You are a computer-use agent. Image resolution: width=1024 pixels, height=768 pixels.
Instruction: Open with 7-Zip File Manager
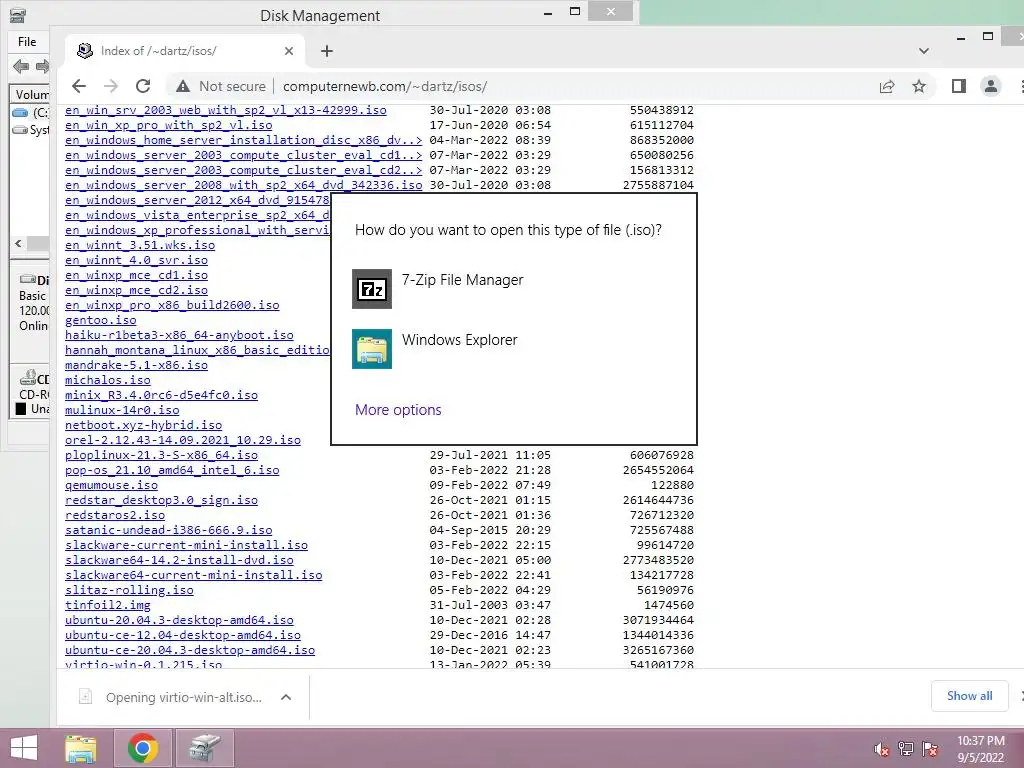point(513,289)
